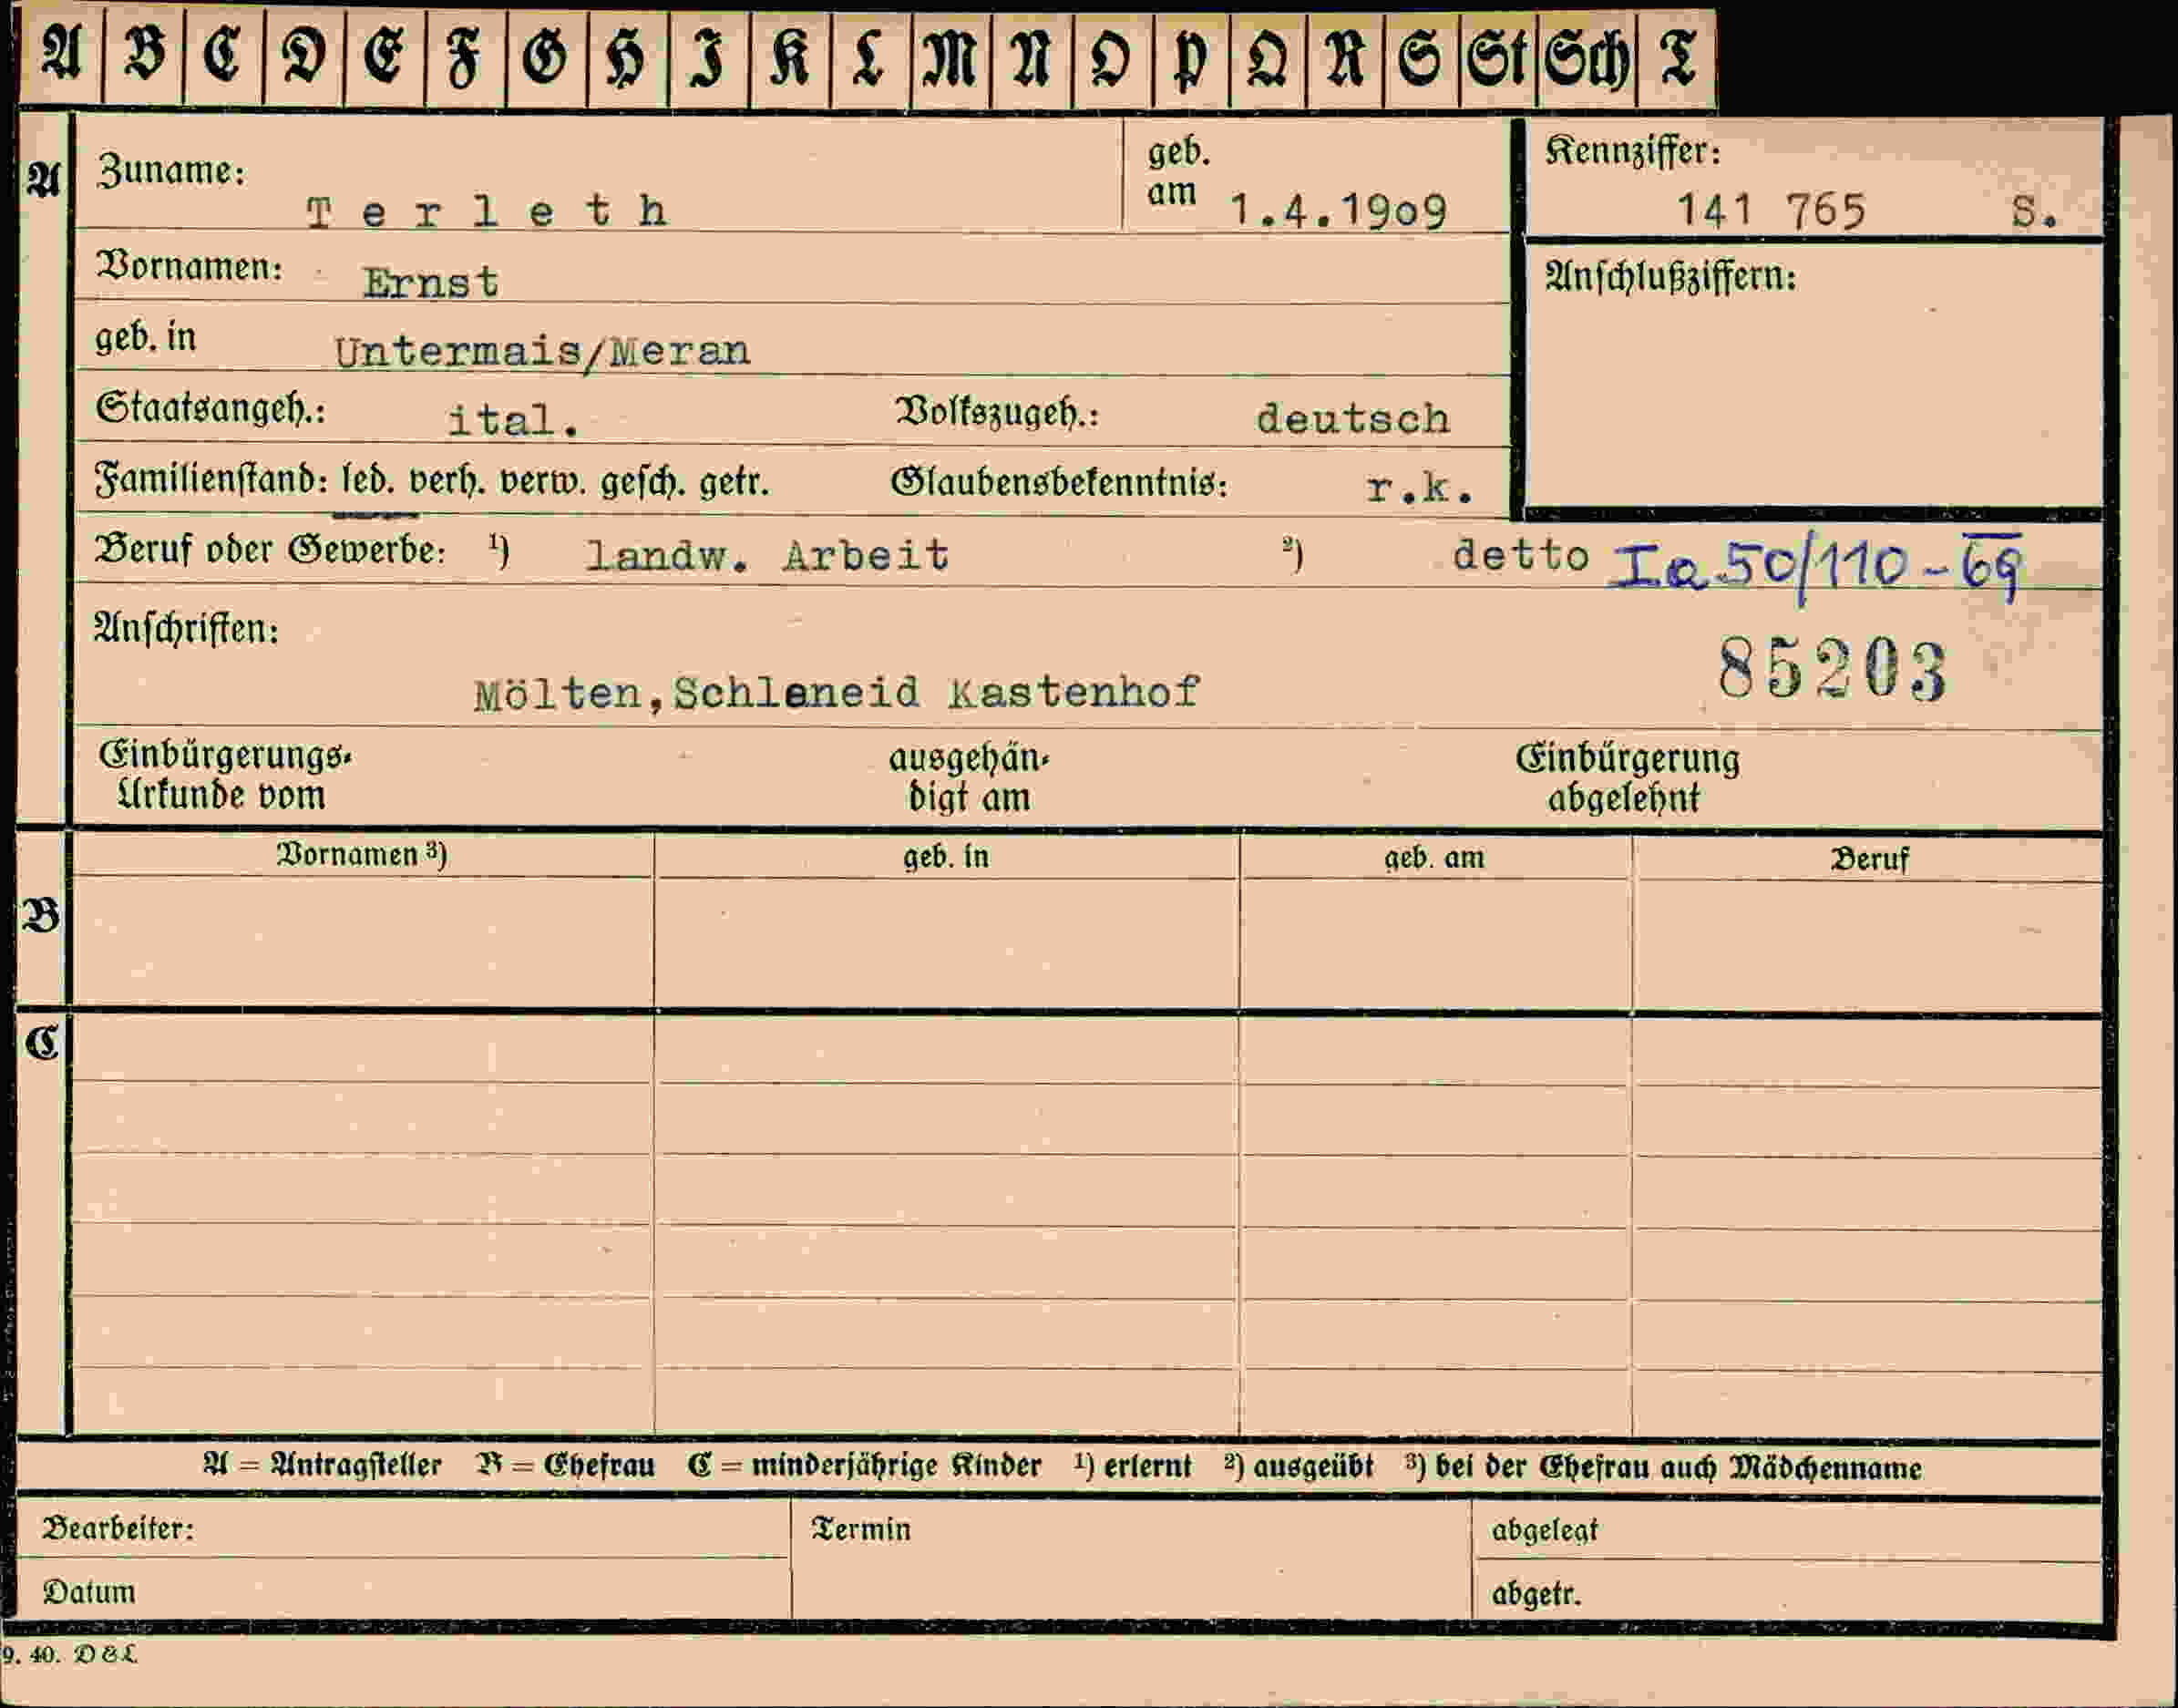
Task: Click the first name 'Ernst'
Action: coord(431,282)
